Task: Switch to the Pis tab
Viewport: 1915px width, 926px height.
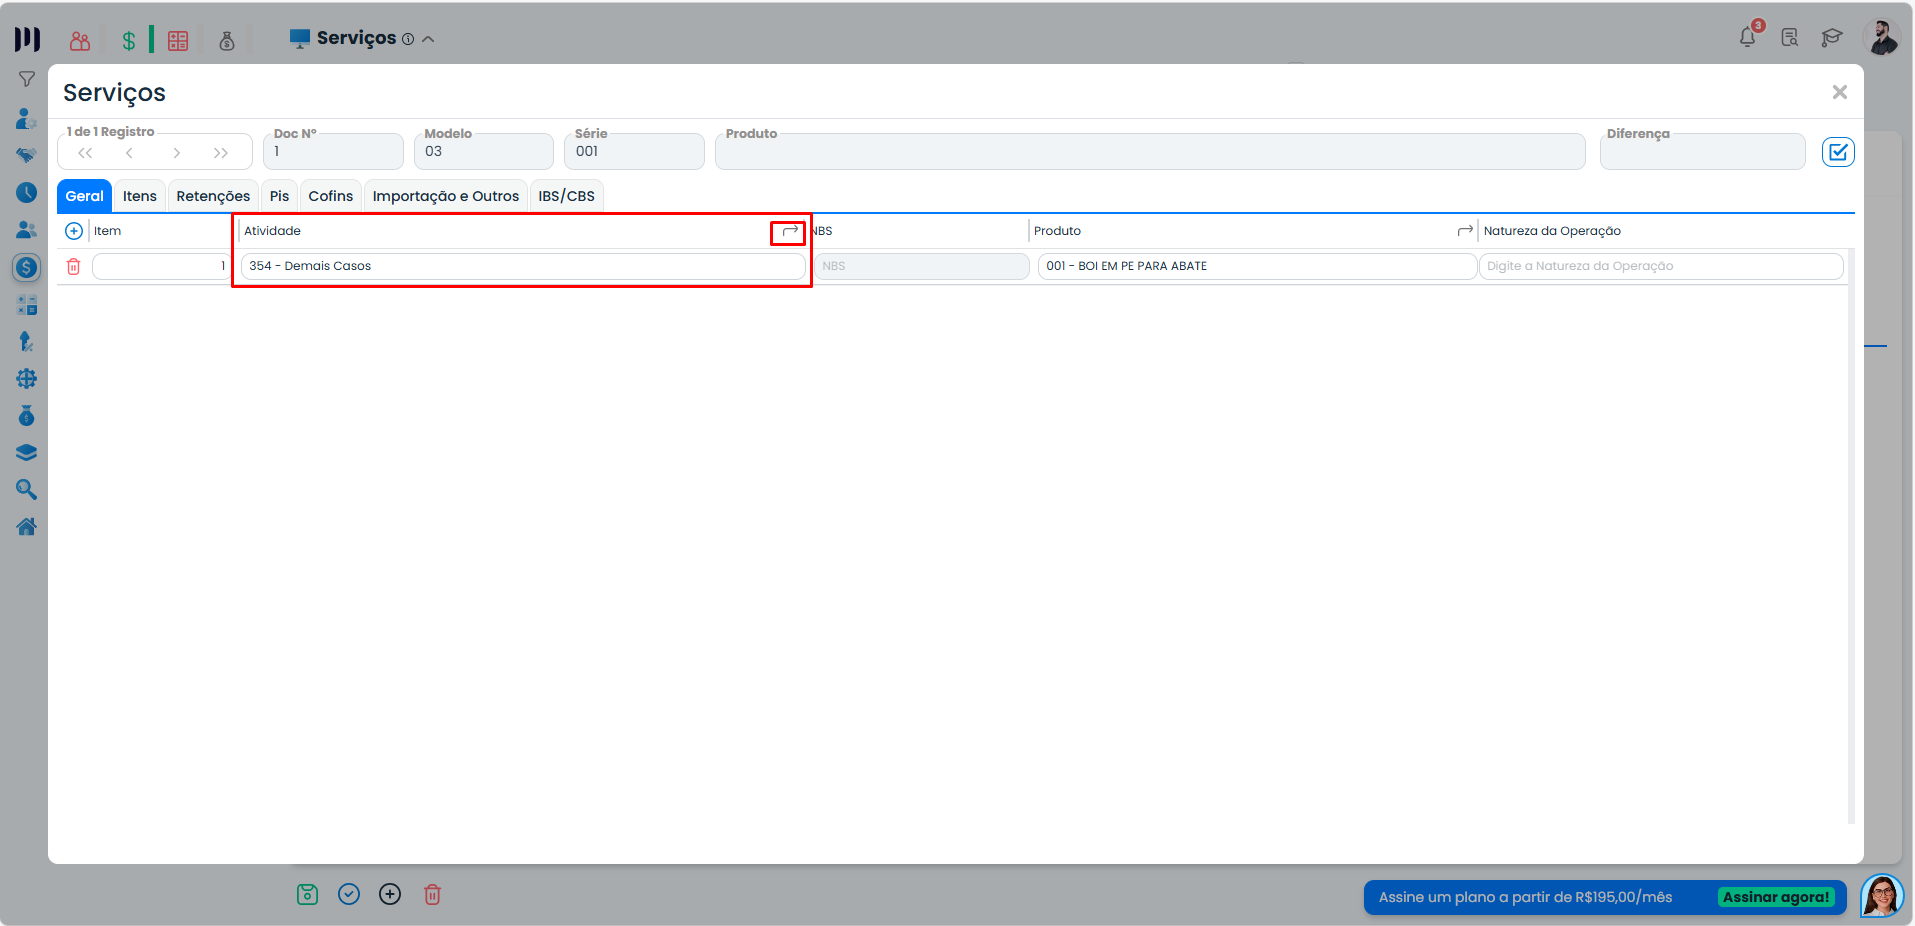Action: click(279, 196)
